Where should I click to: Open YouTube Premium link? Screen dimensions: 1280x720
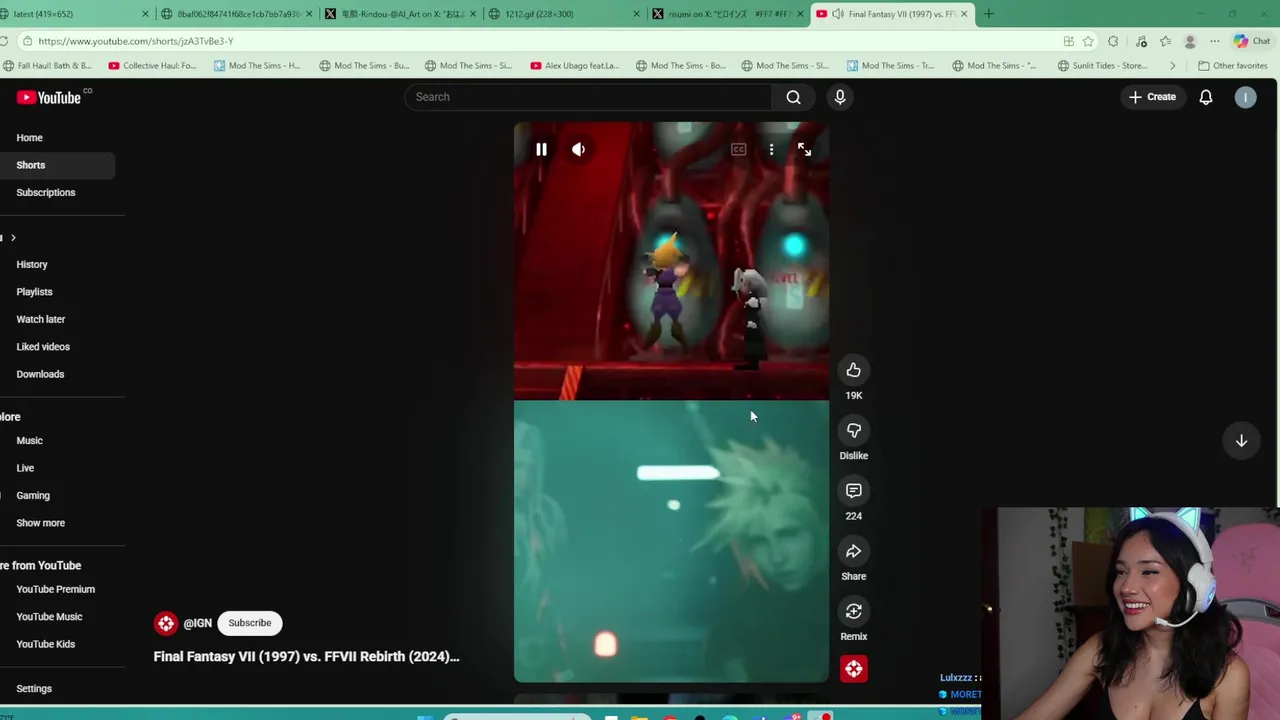coord(55,590)
